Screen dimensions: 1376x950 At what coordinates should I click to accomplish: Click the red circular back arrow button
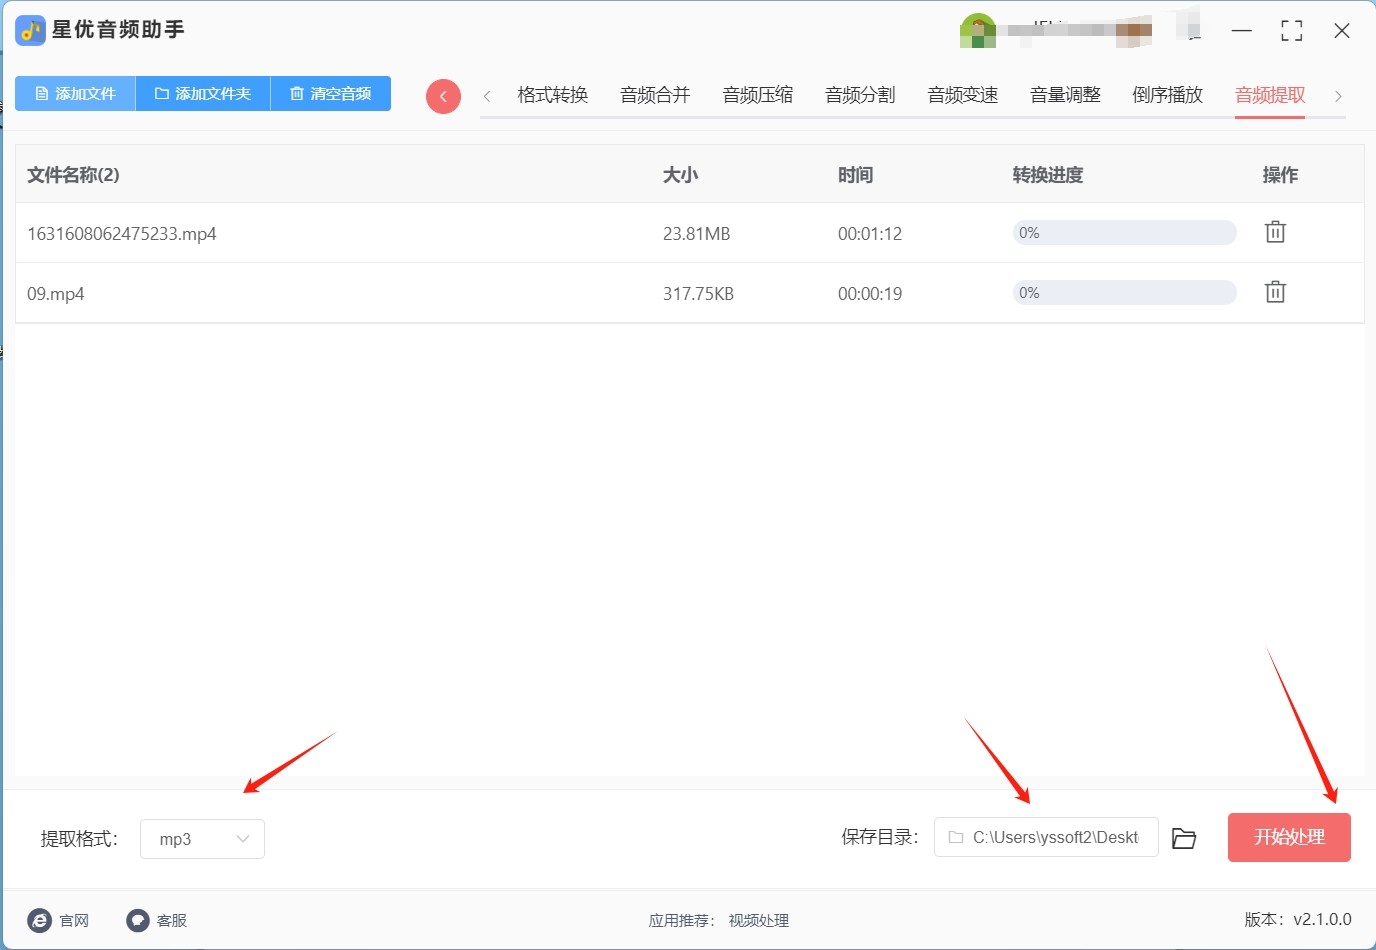(443, 96)
